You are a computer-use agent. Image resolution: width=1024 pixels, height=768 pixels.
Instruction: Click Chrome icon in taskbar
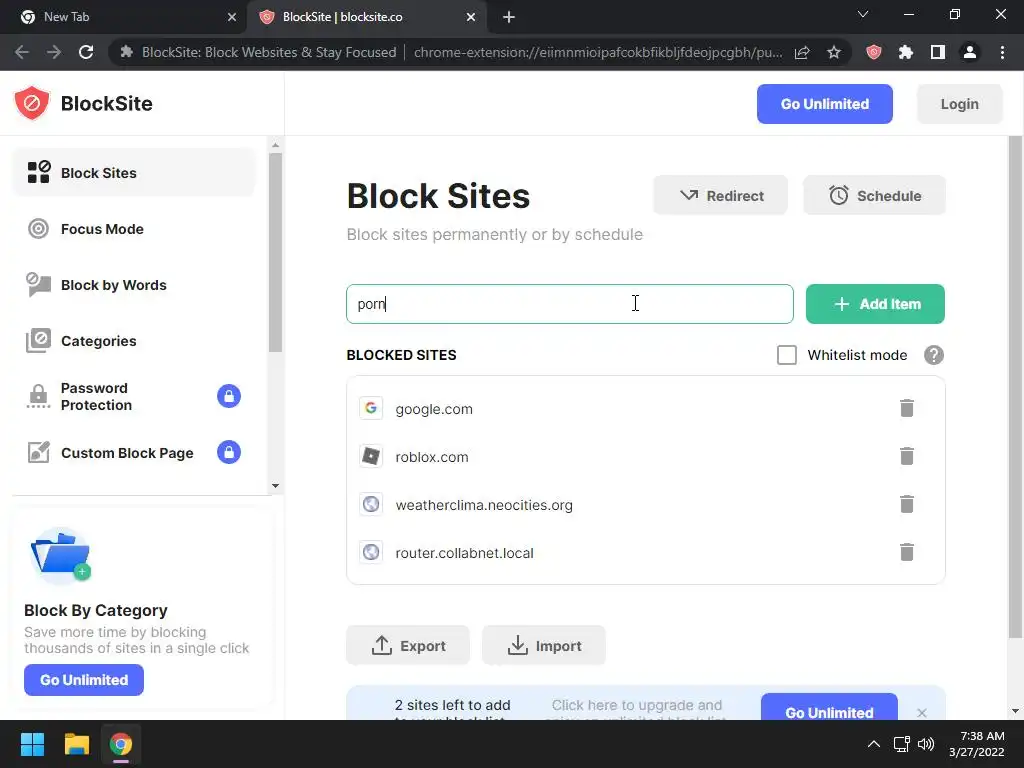[x=121, y=744]
